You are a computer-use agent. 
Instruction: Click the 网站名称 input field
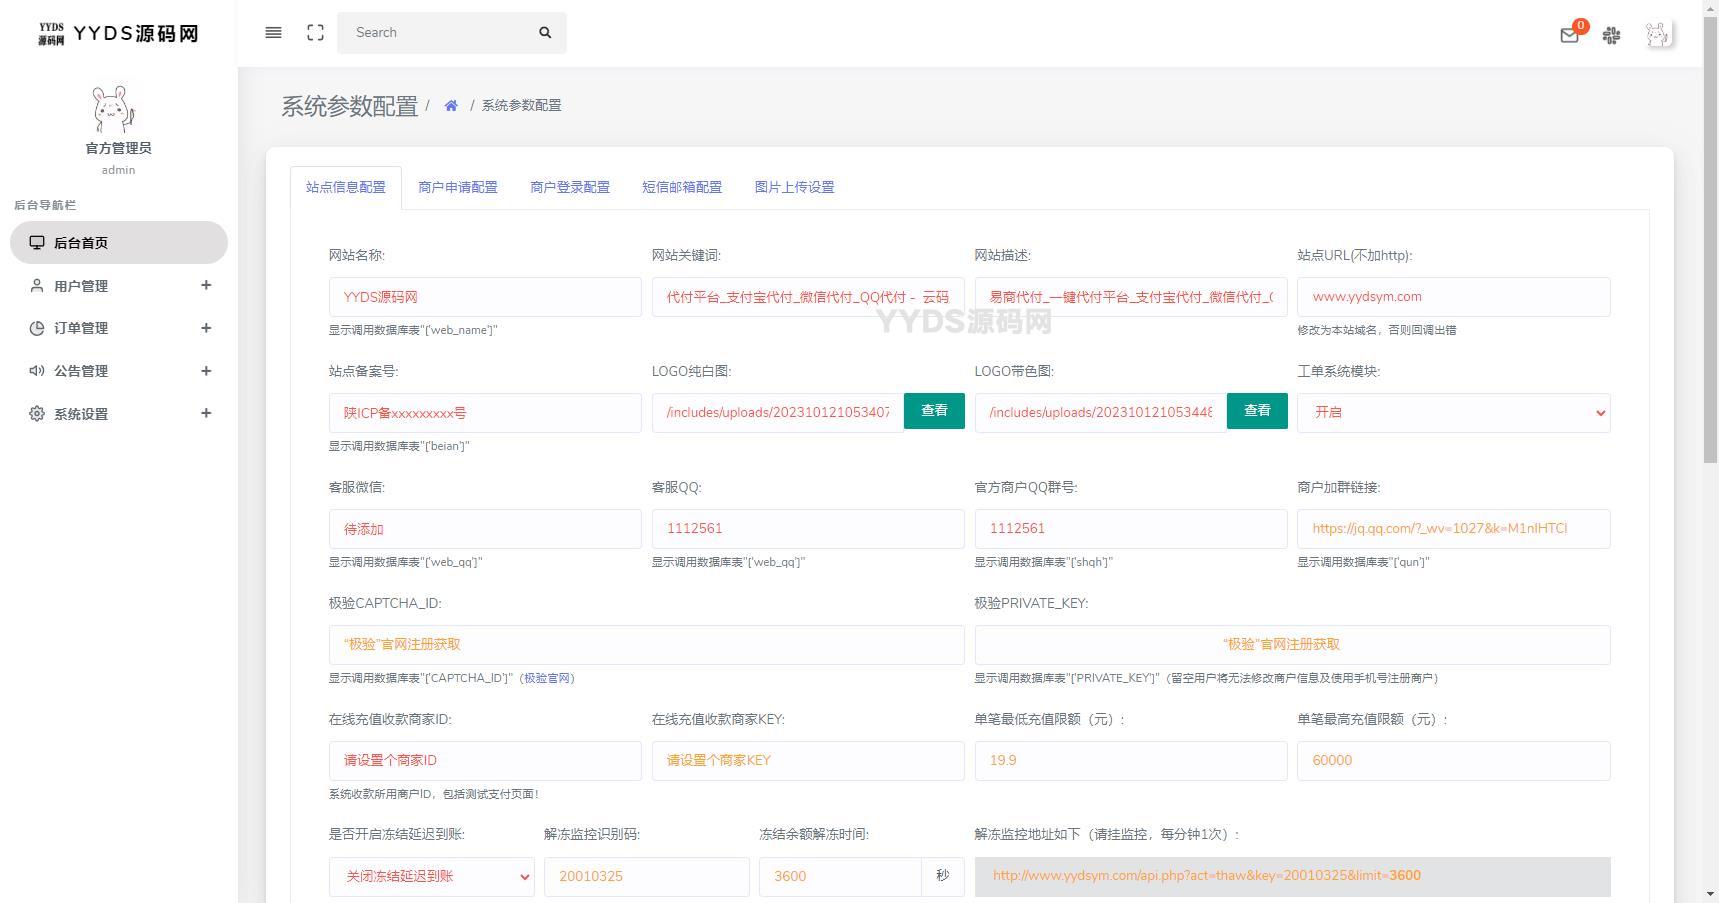tap(485, 297)
